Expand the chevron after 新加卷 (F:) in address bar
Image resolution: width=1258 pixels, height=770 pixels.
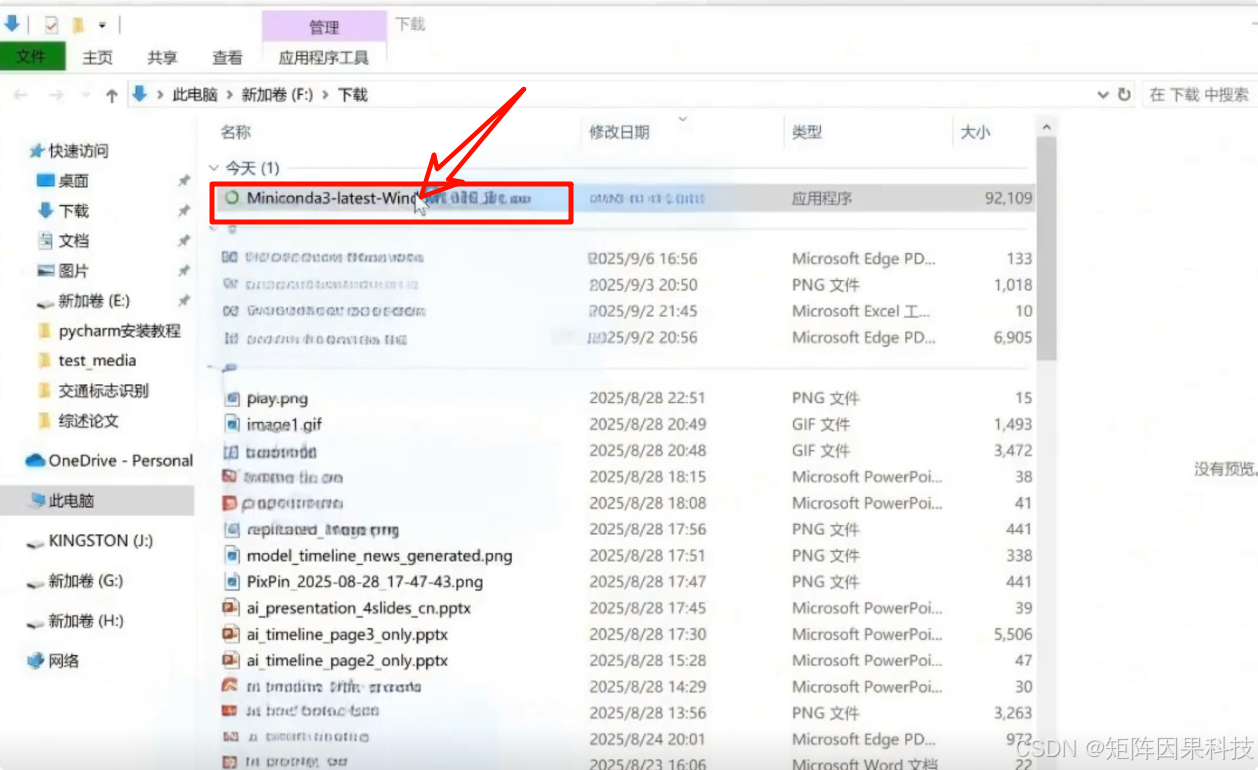point(325,95)
